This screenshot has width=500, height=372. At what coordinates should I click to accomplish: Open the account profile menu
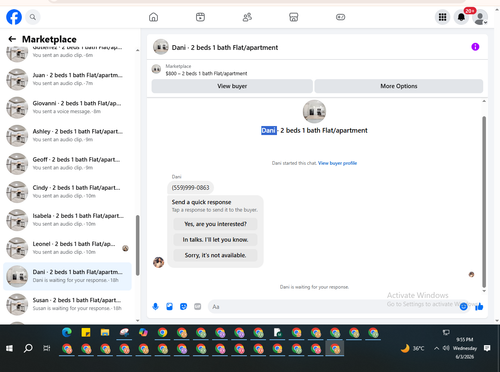tap(480, 17)
